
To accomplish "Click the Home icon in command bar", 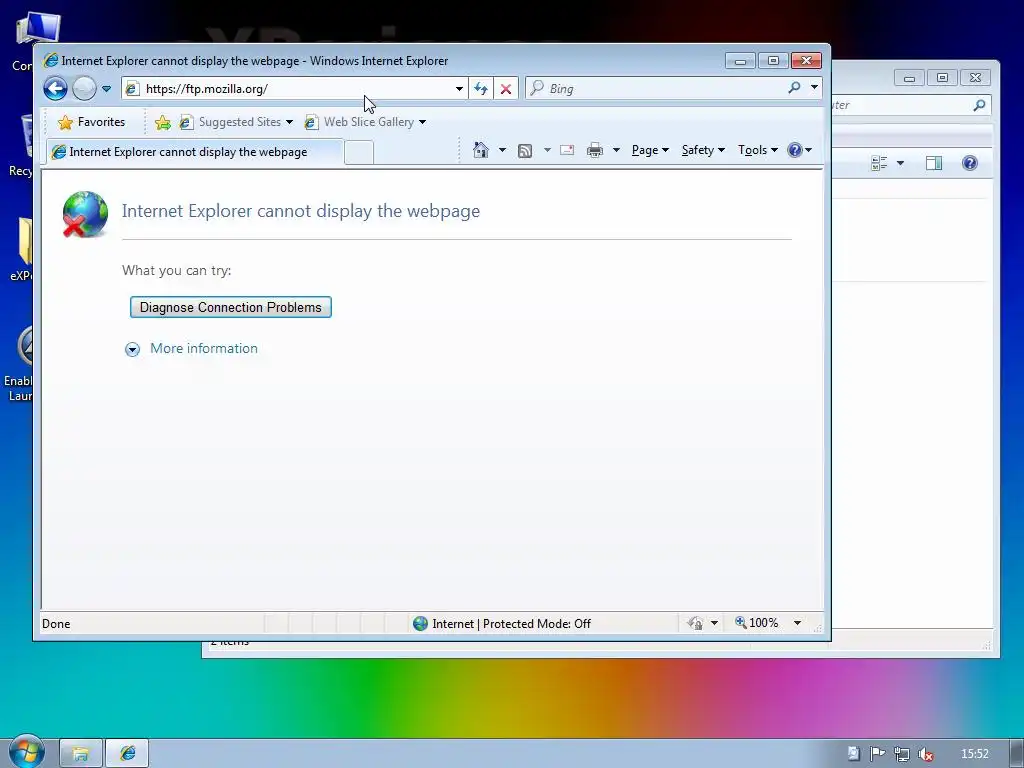I will [481, 150].
